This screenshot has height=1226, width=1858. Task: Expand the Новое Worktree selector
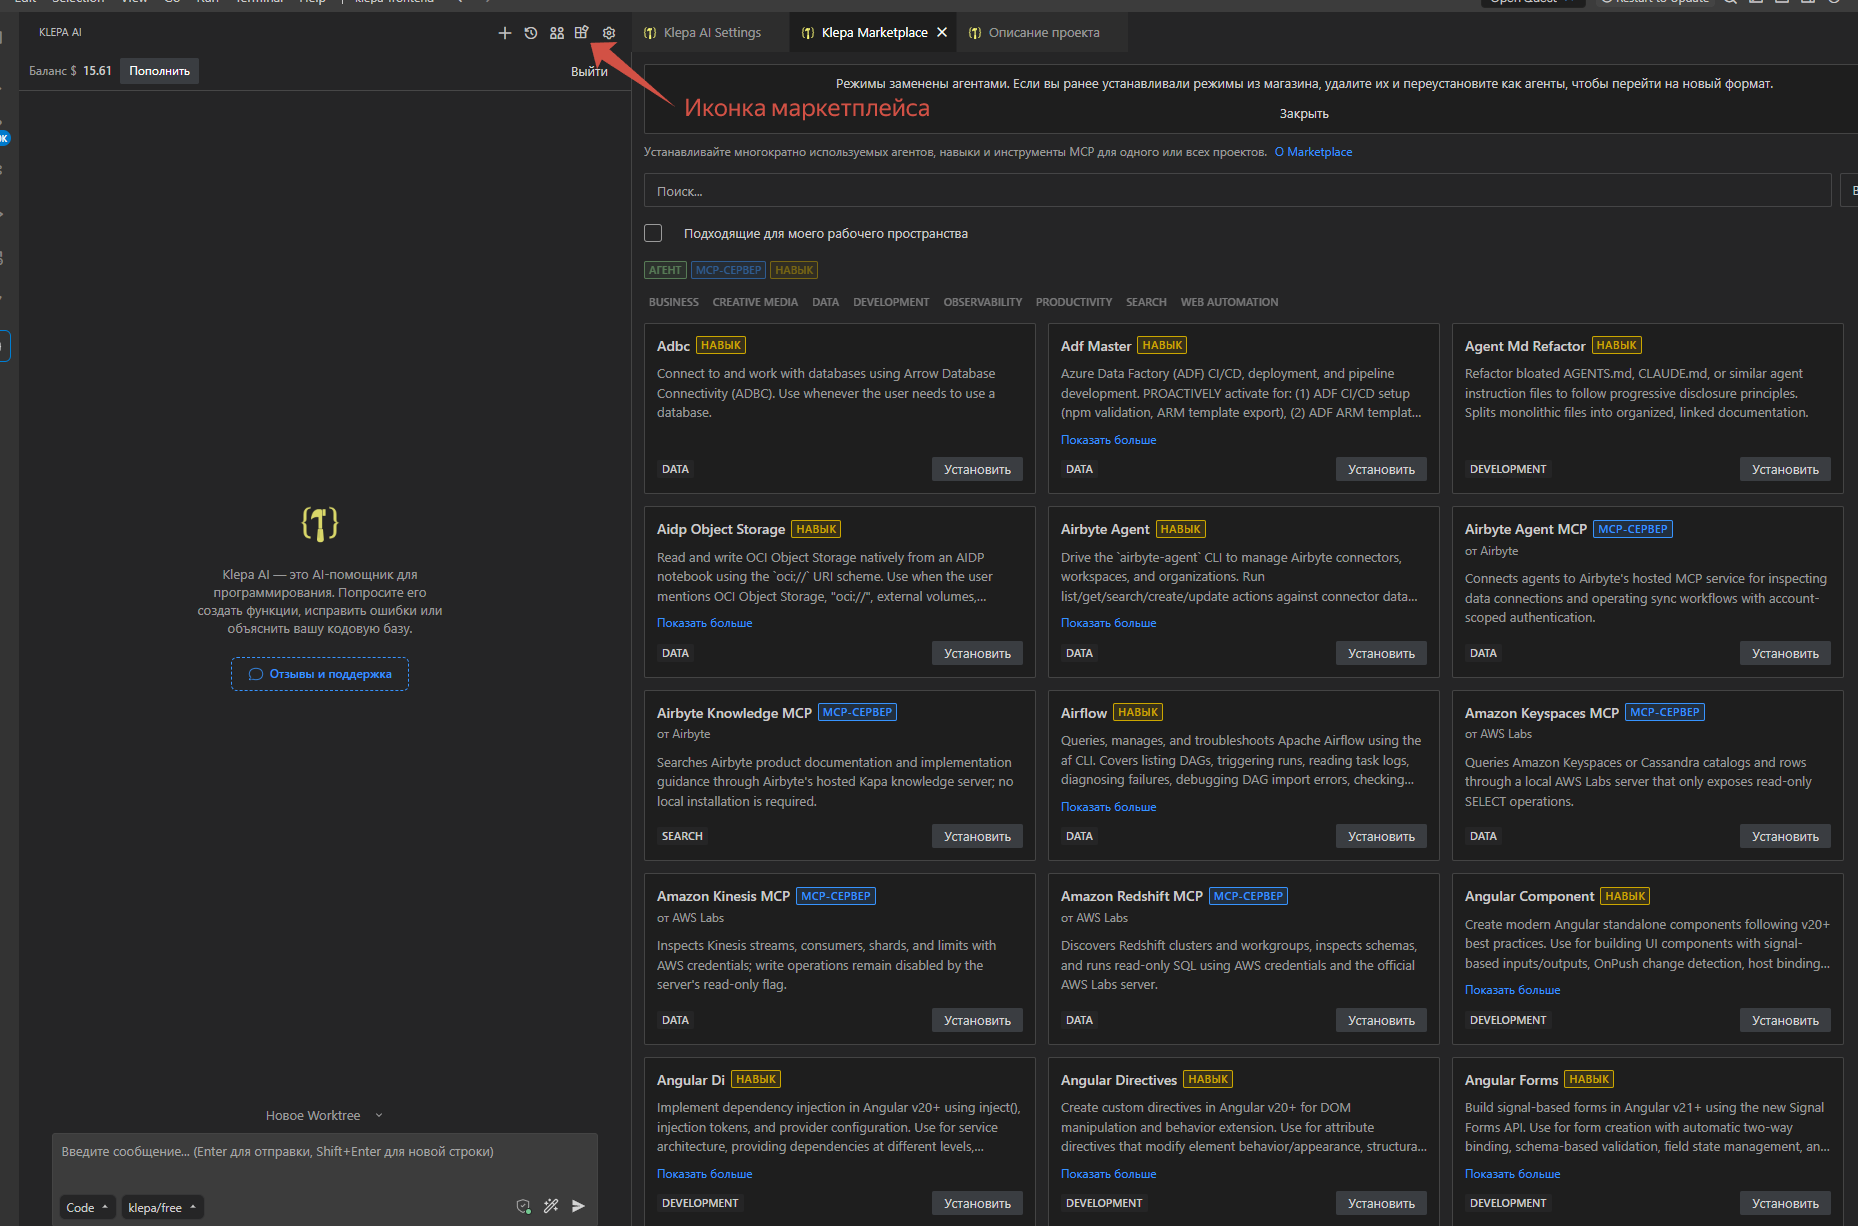pyautogui.click(x=324, y=1115)
